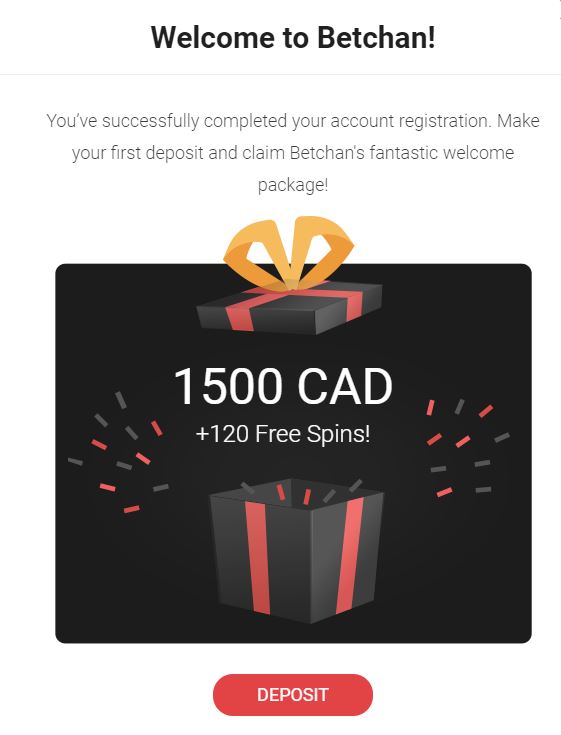Click the "1500 CAD" bonus amount
The image size is (561, 735).
[283, 386]
